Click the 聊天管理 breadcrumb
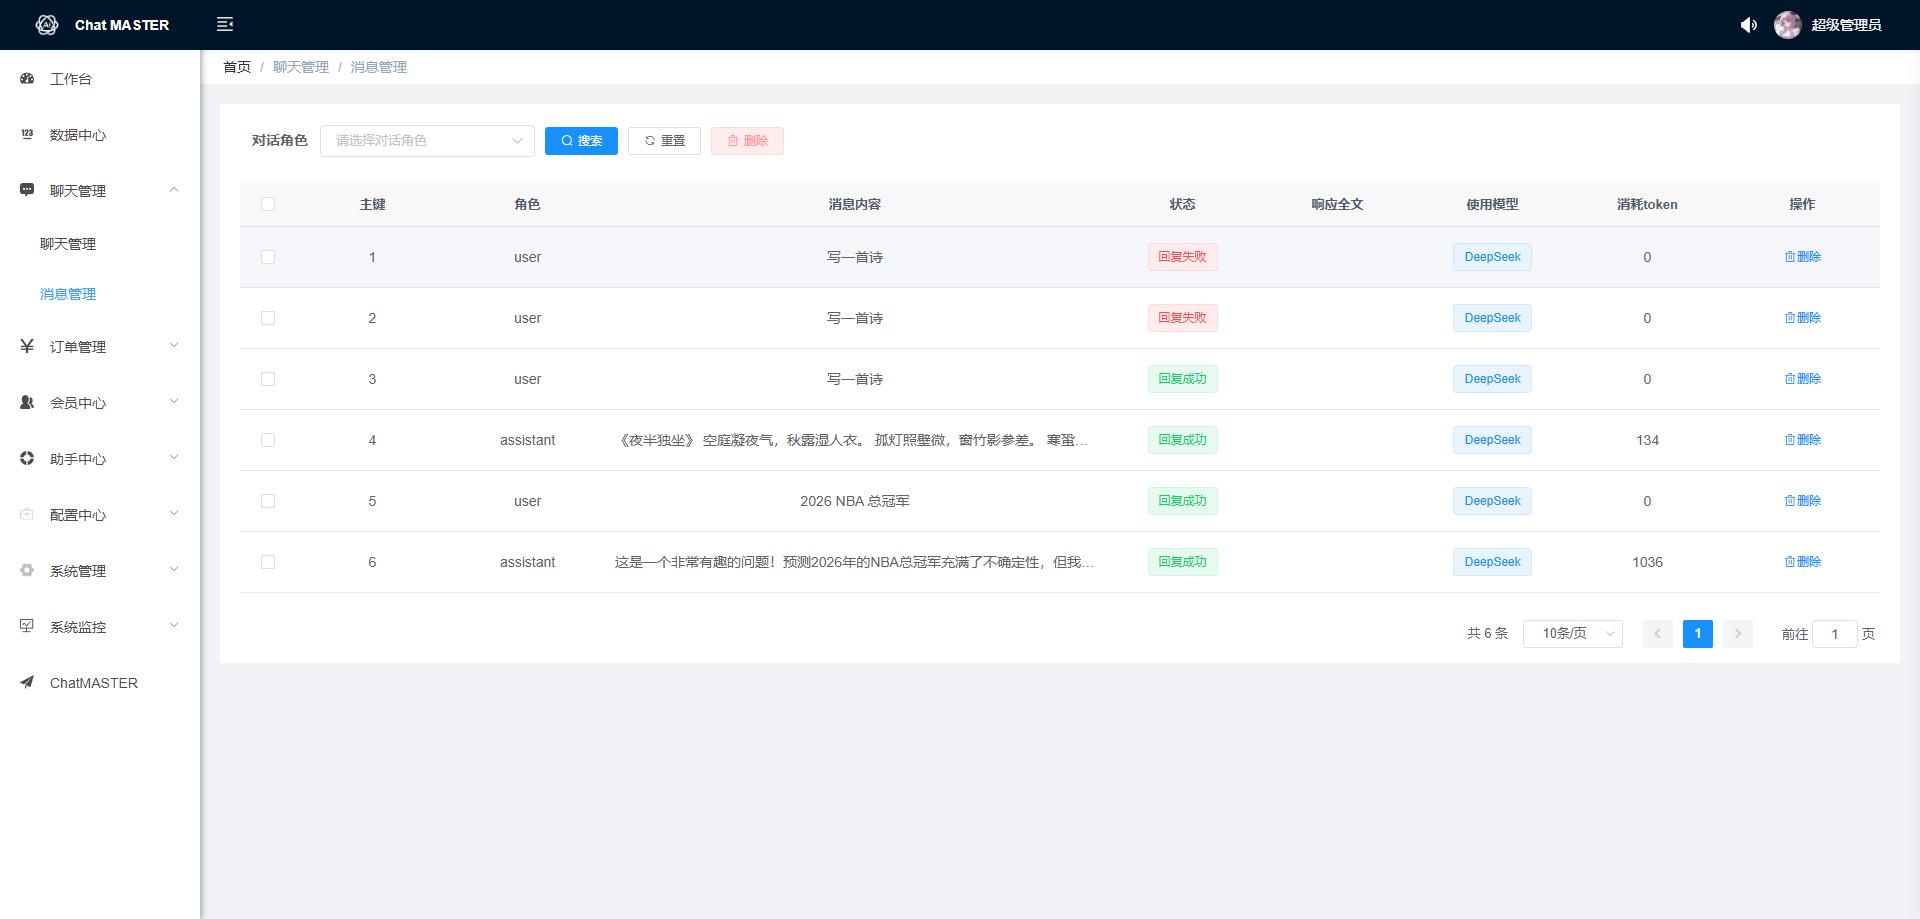 [x=301, y=67]
